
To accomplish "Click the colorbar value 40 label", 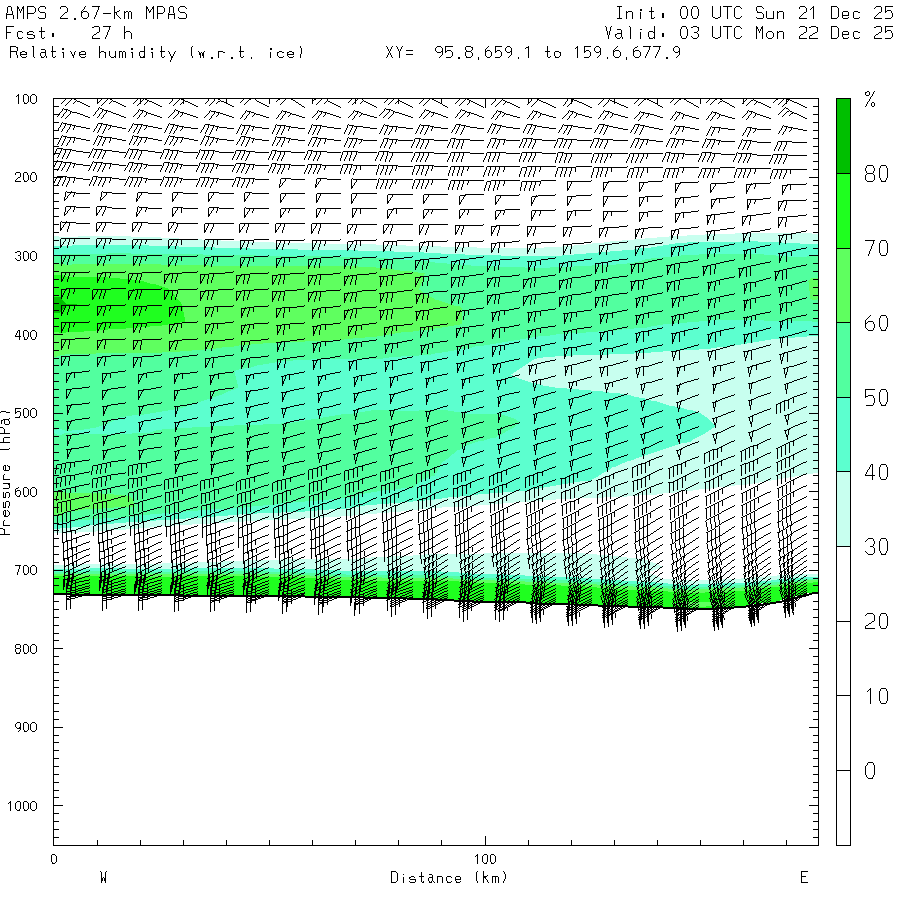I will click(x=877, y=472).
